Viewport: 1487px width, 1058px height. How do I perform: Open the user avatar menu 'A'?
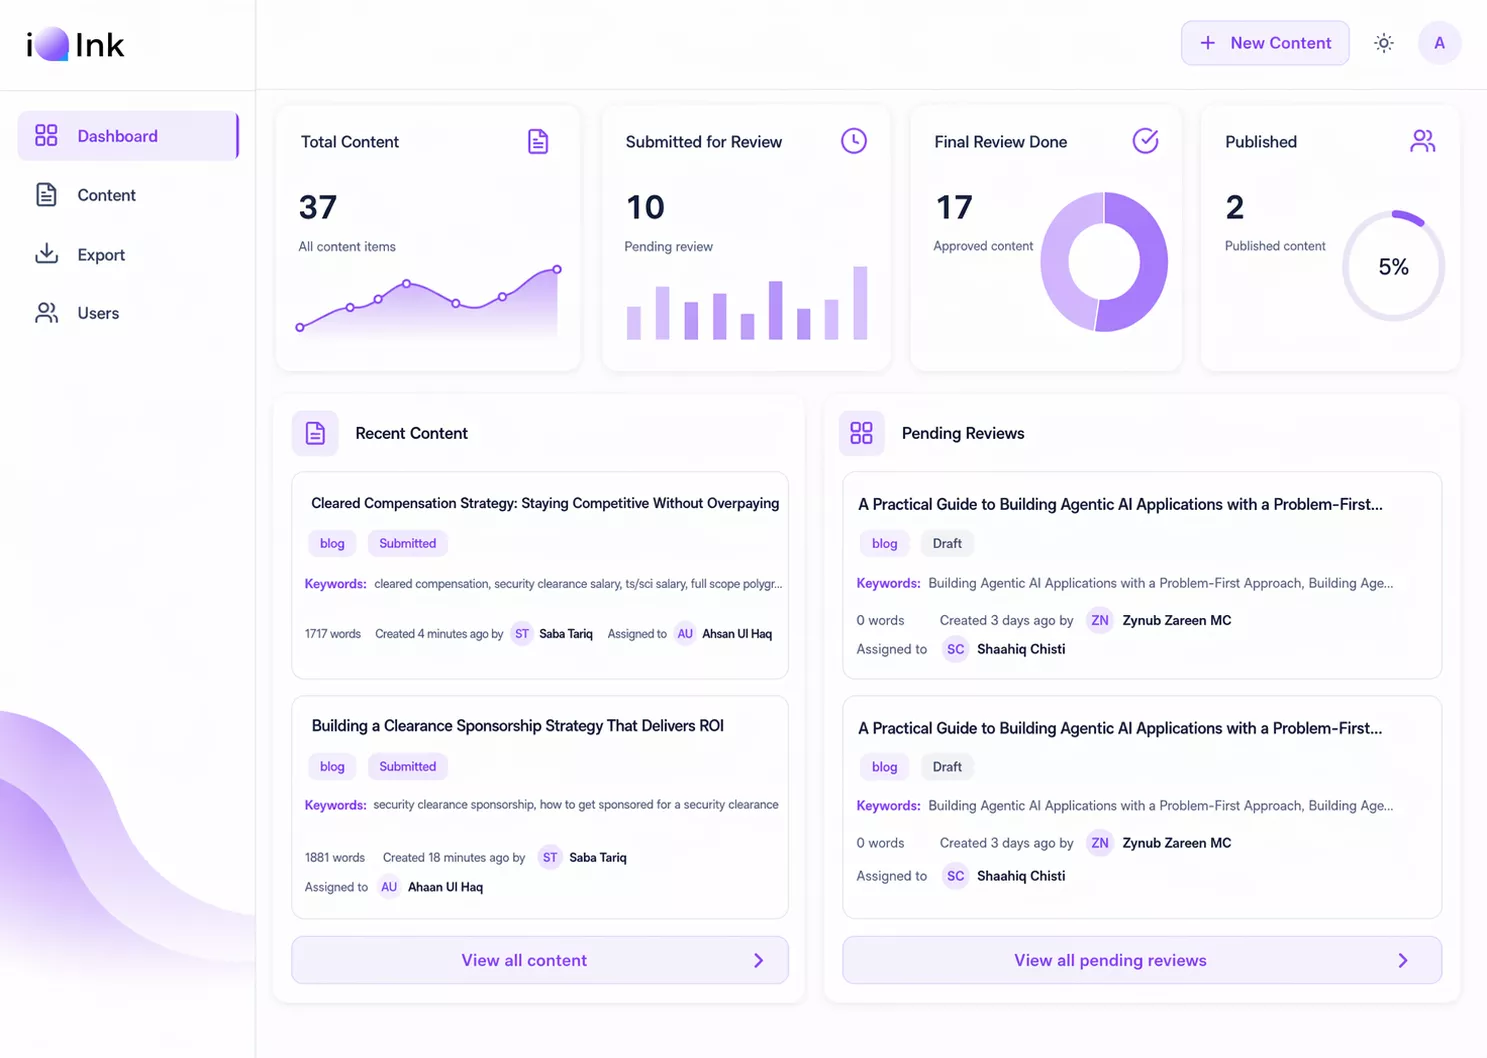1439,43
